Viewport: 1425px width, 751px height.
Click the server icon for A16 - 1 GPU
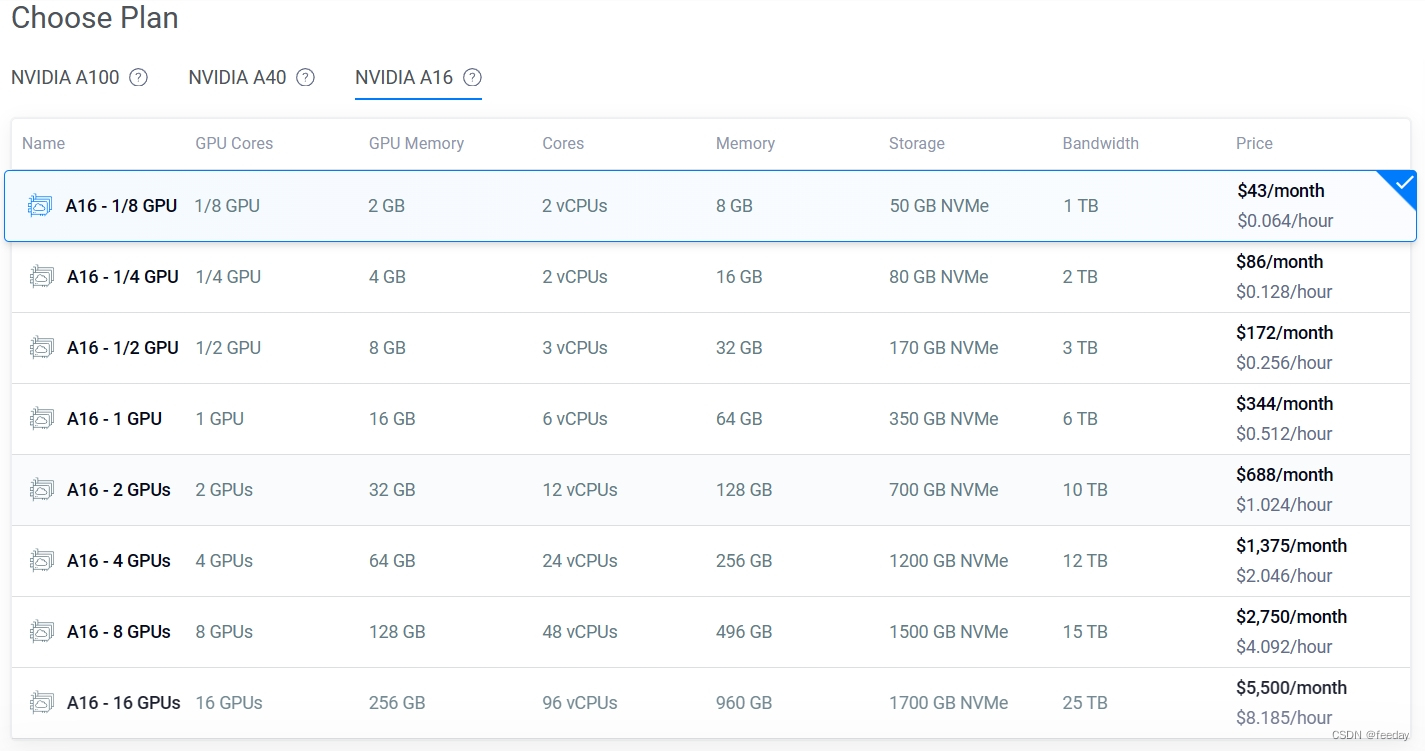click(41, 419)
